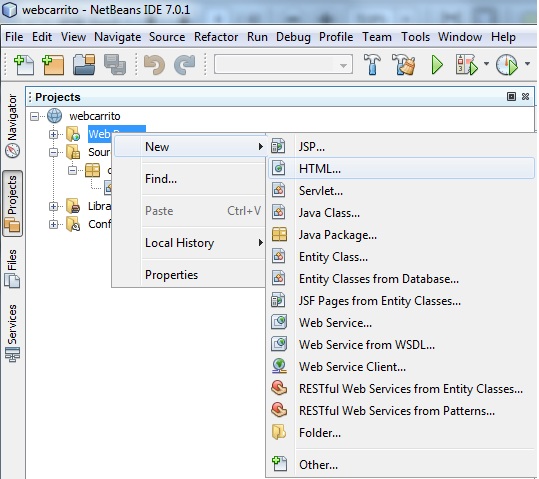Open the Files side tab
This screenshot has height=479, width=539.
pyautogui.click(x=12, y=268)
